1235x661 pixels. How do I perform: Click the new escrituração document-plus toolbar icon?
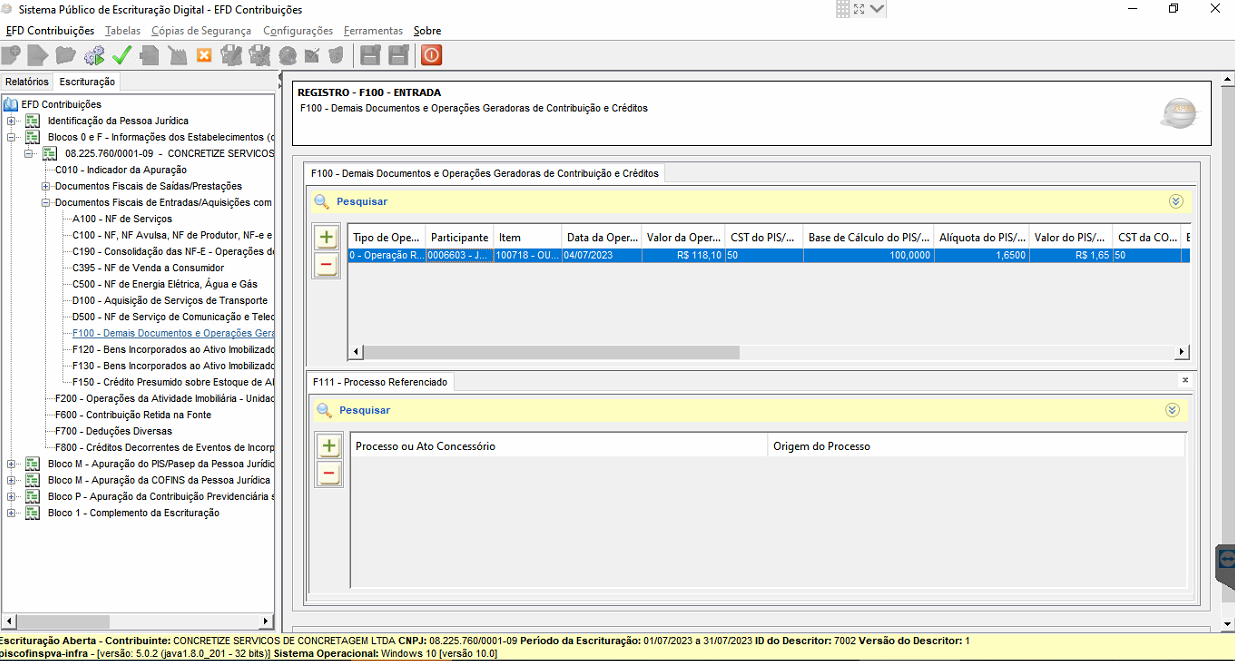click(12, 55)
